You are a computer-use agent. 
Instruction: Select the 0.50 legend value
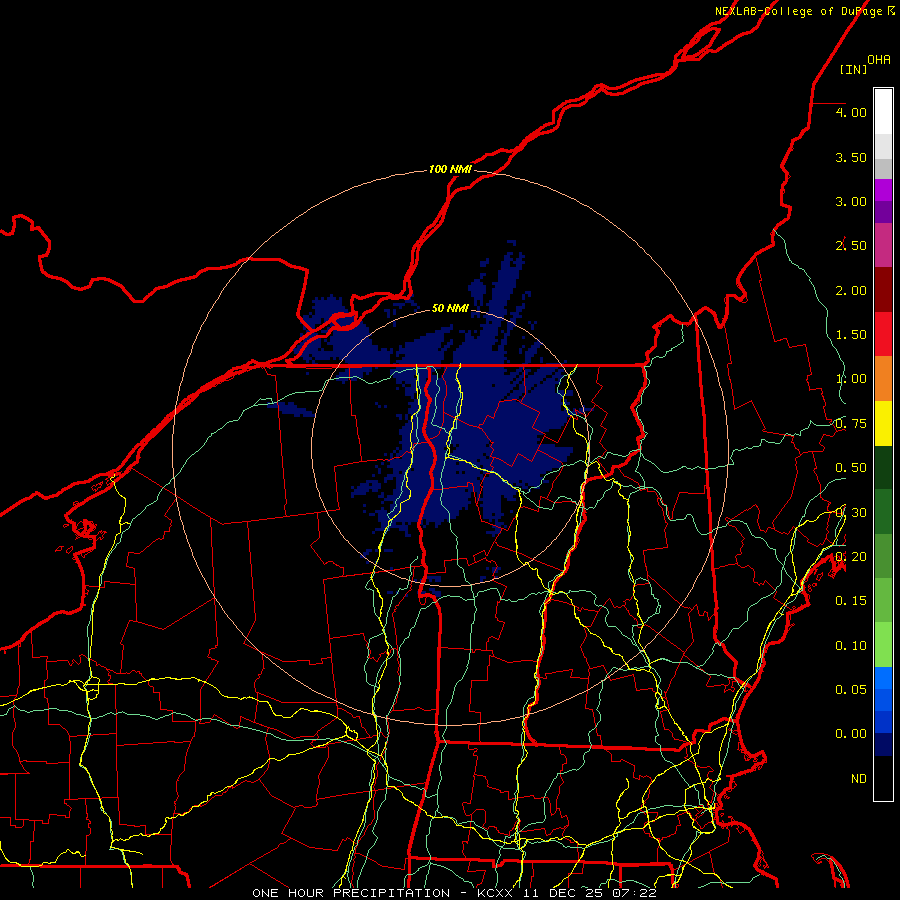[851, 468]
